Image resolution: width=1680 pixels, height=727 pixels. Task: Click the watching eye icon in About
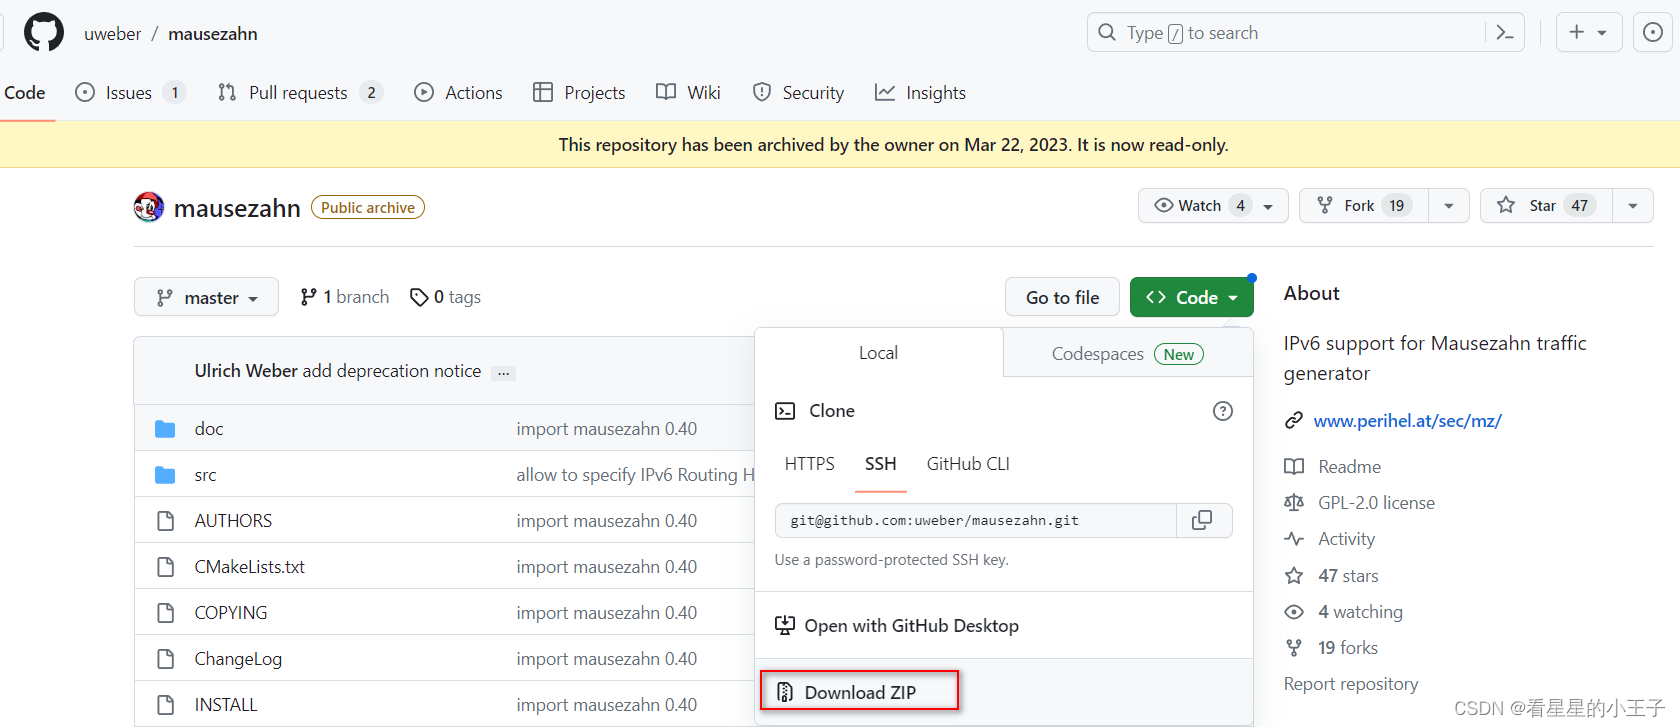(1294, 612)
